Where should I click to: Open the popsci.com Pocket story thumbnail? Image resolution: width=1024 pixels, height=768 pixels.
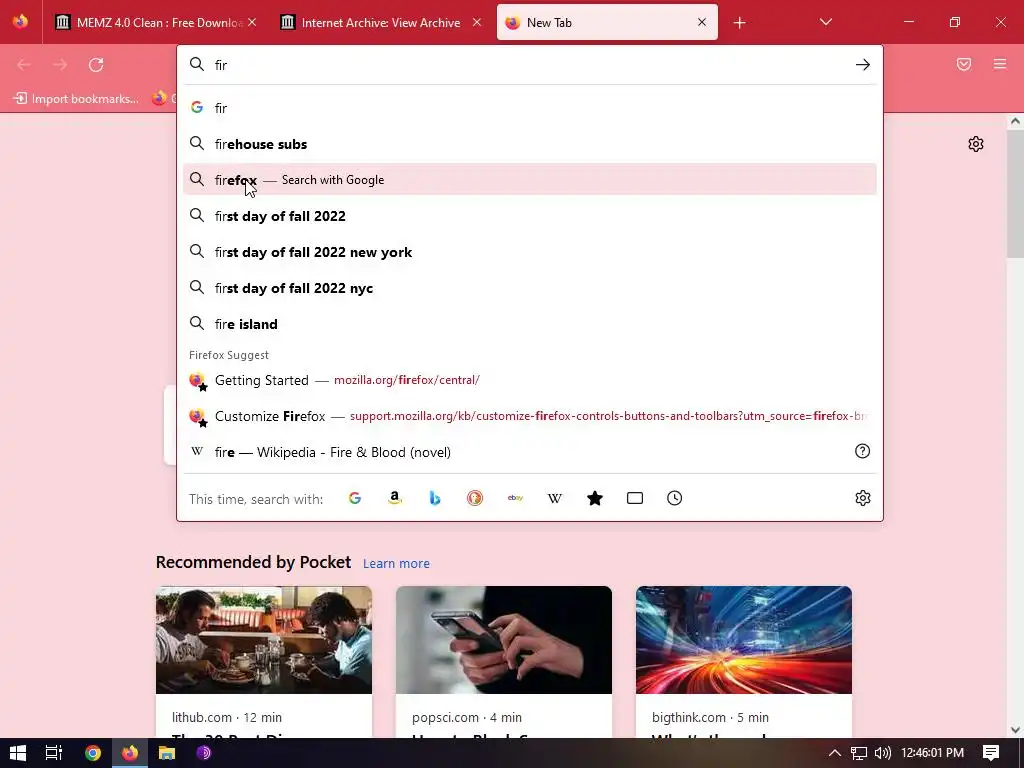tap(504, 640)
